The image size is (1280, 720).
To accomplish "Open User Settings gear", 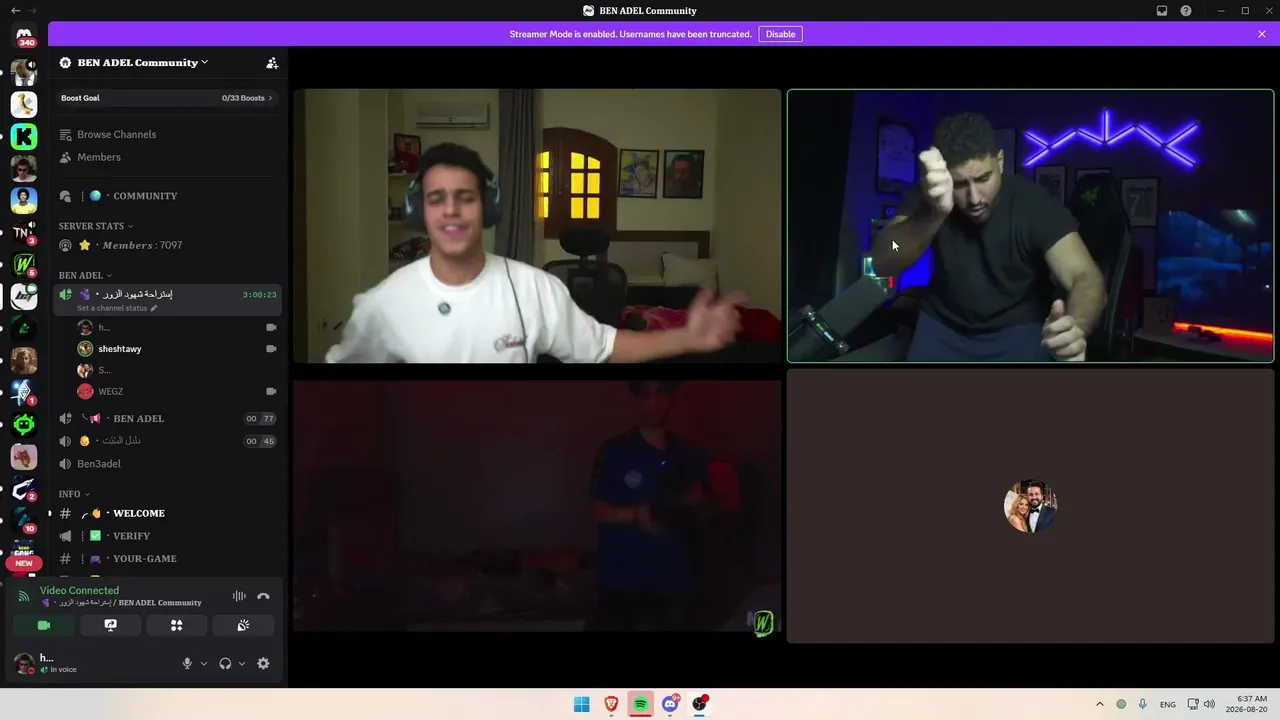I will 263,663.
